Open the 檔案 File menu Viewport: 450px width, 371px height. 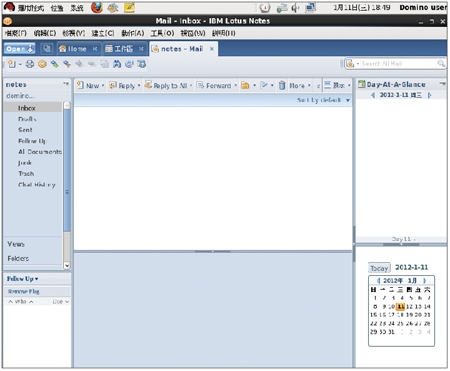(x=16, y=33)
